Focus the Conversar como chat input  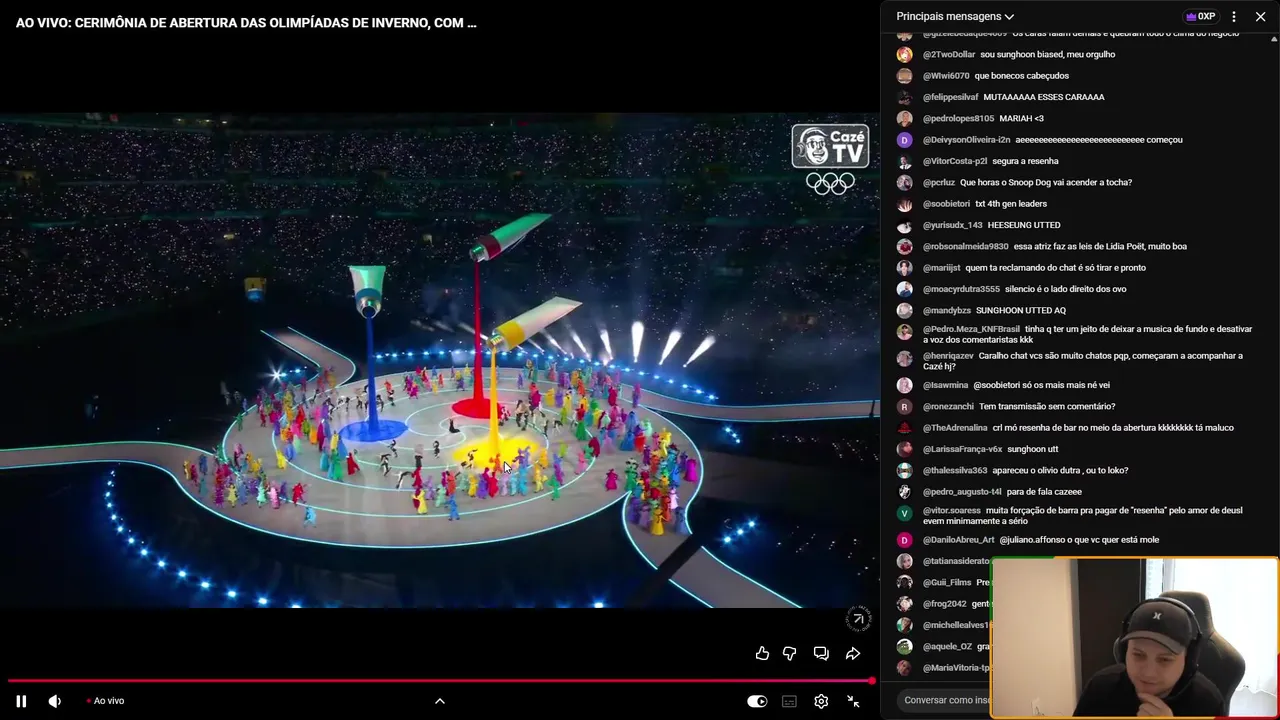[x=946, y=700]
